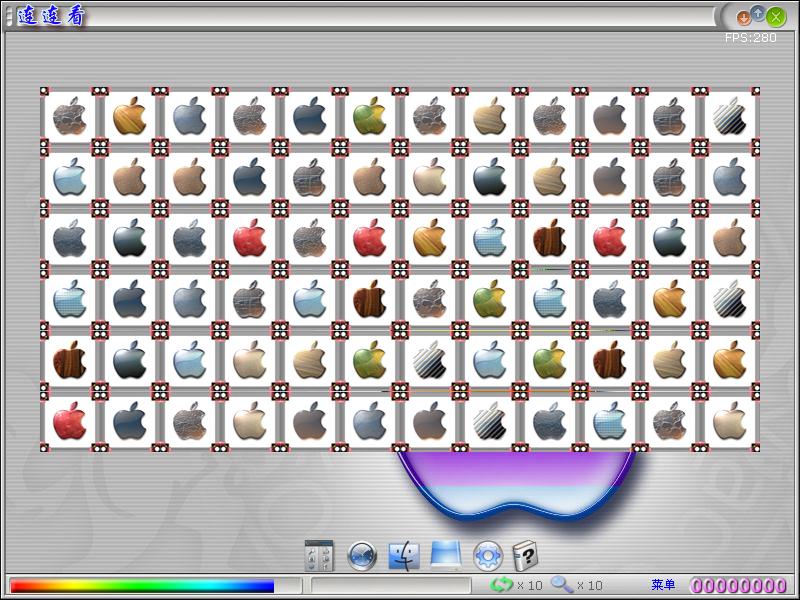Open the blue gear settings icon

point(488,556)
